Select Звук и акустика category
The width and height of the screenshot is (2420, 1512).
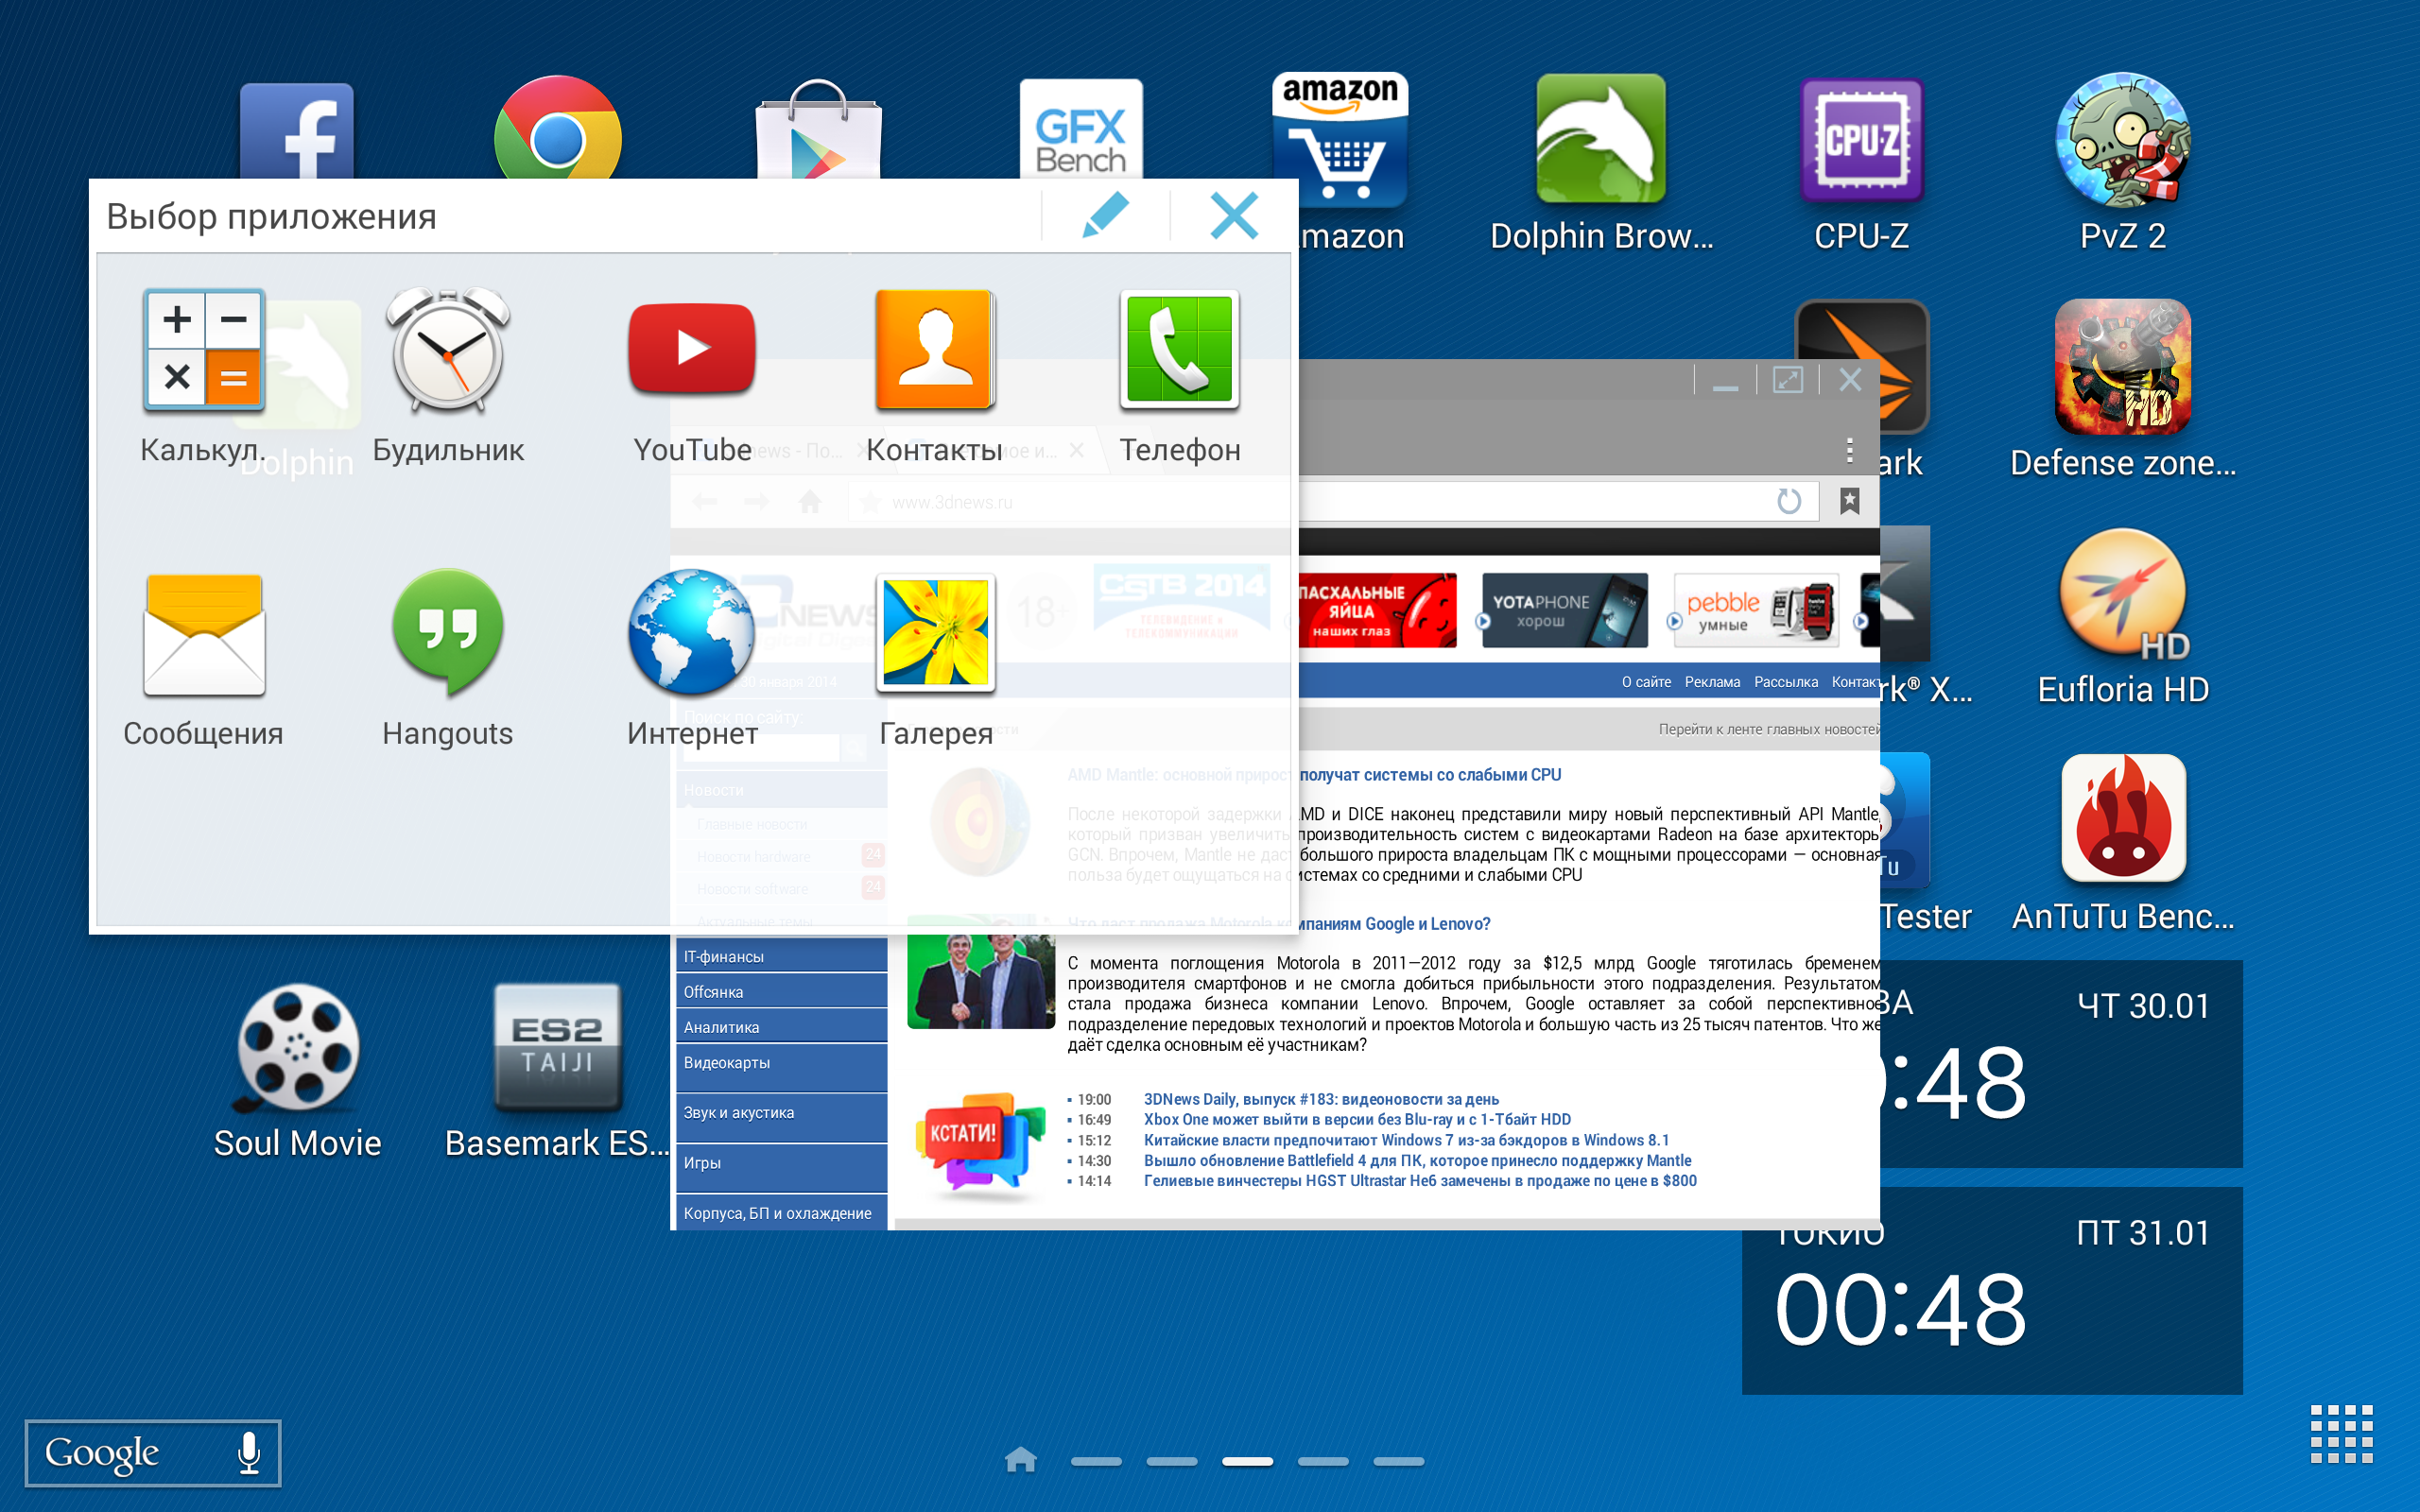point(781,1116)
